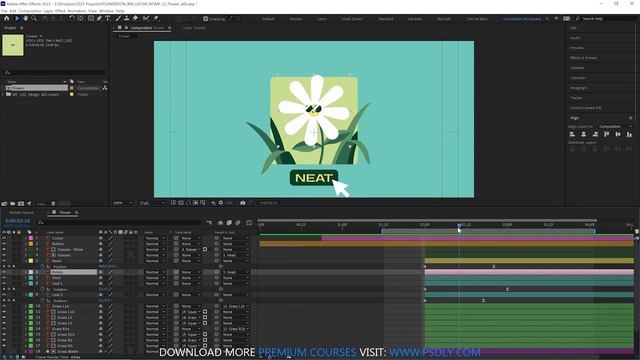
Task: Hide the Cursor layer with its eye
Action: (x=4, y=238)
